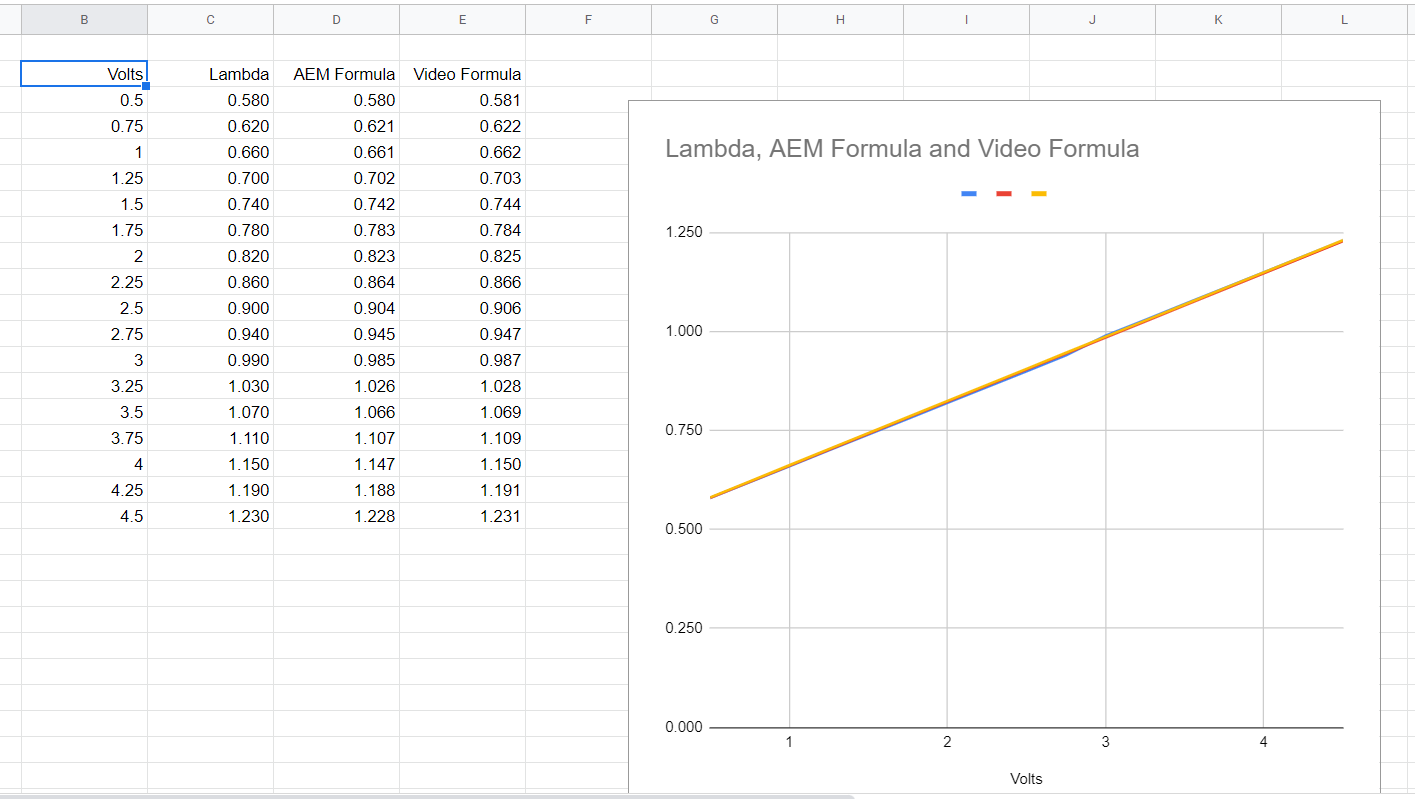The height and width of the screenshot is (799, 1415).
Task: Click the blue legend marker
Action: (969, 194)
